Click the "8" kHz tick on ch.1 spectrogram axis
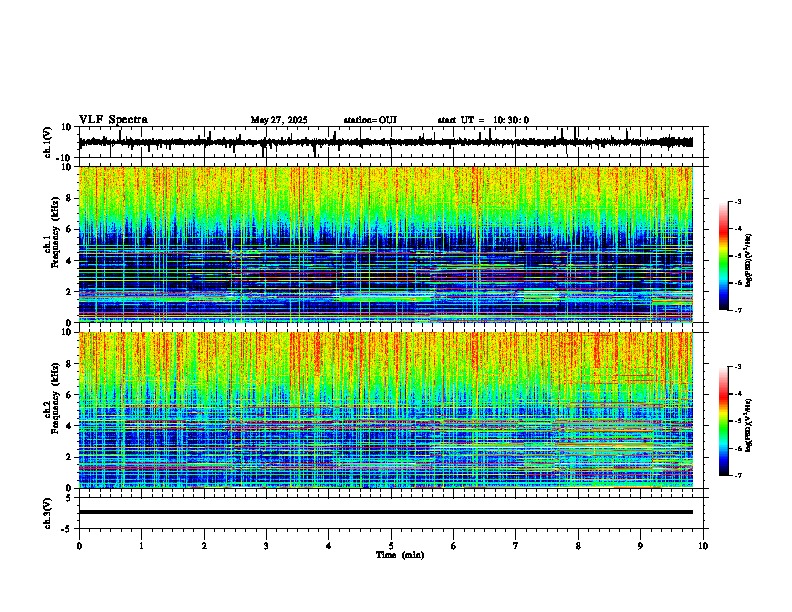792x612 pixels. point(70,198)
